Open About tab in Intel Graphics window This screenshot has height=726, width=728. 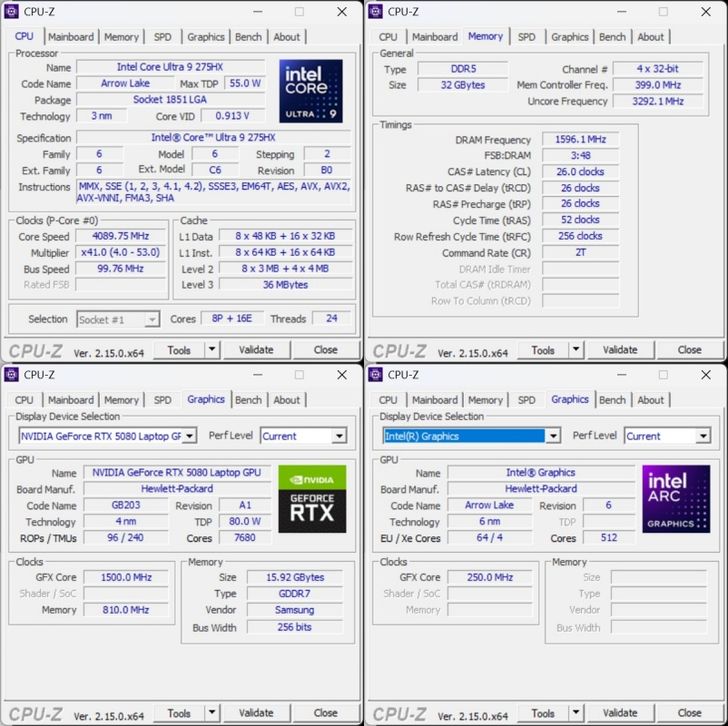[x=650, y=400]
